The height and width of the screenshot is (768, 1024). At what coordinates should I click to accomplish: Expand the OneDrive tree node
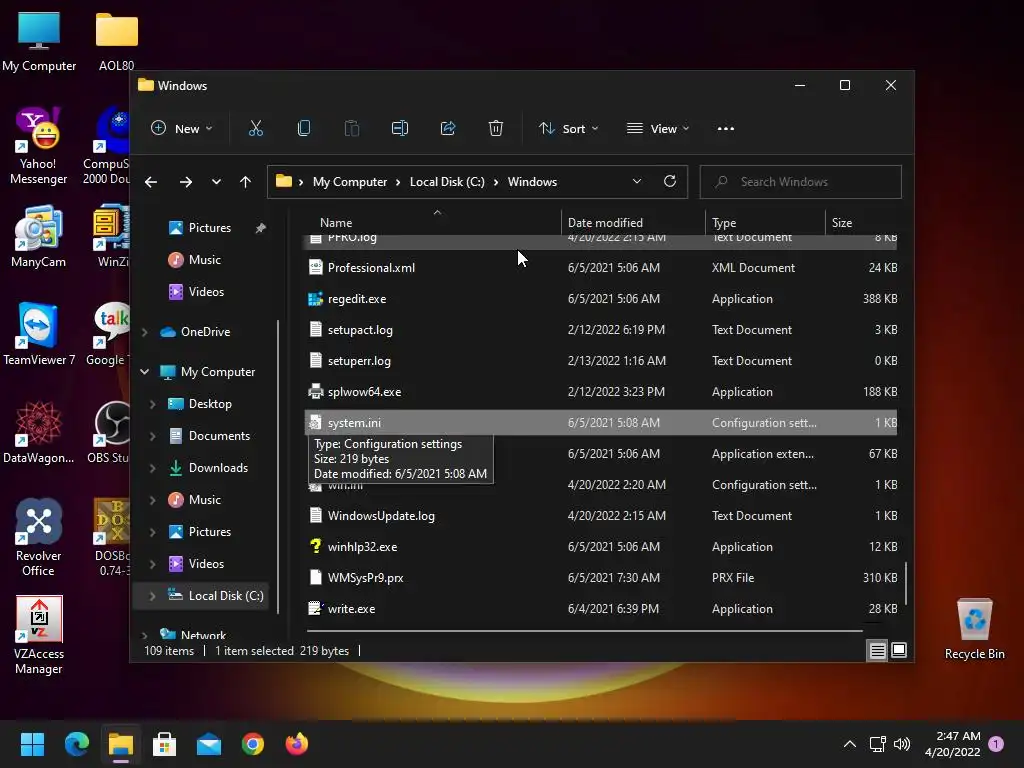point(144,332)
